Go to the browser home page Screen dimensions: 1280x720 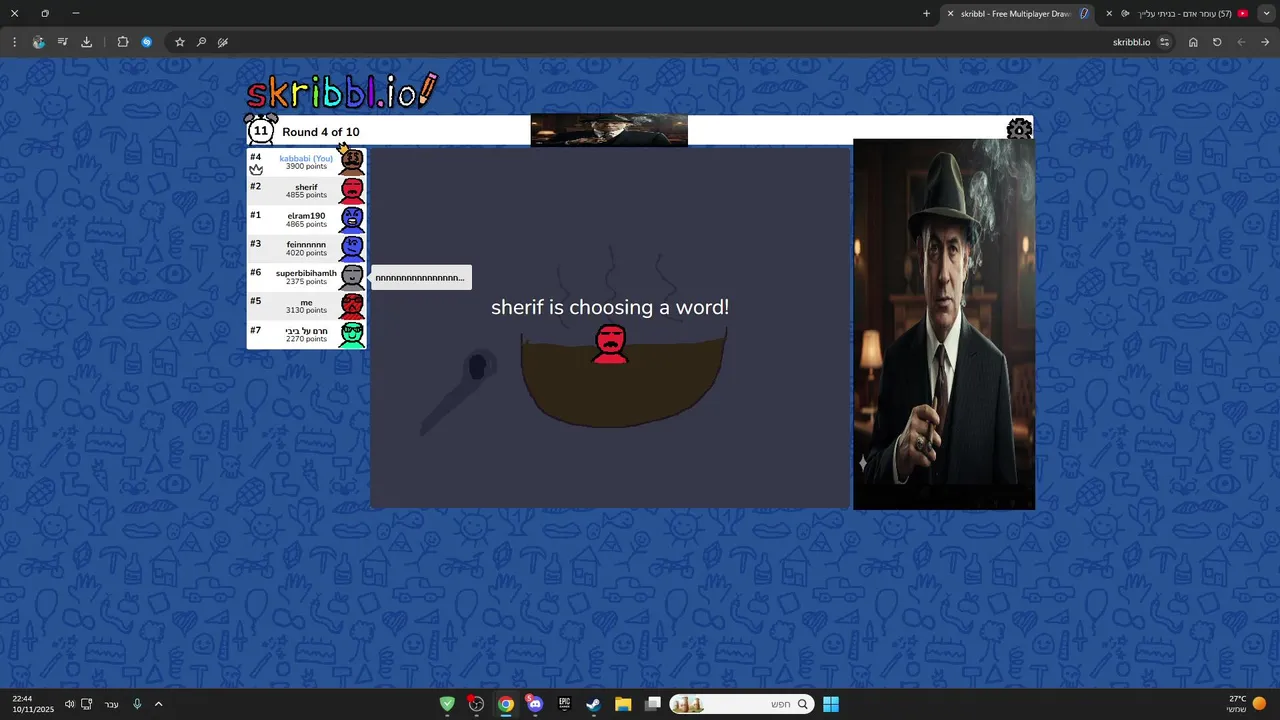coord(1193,42)
